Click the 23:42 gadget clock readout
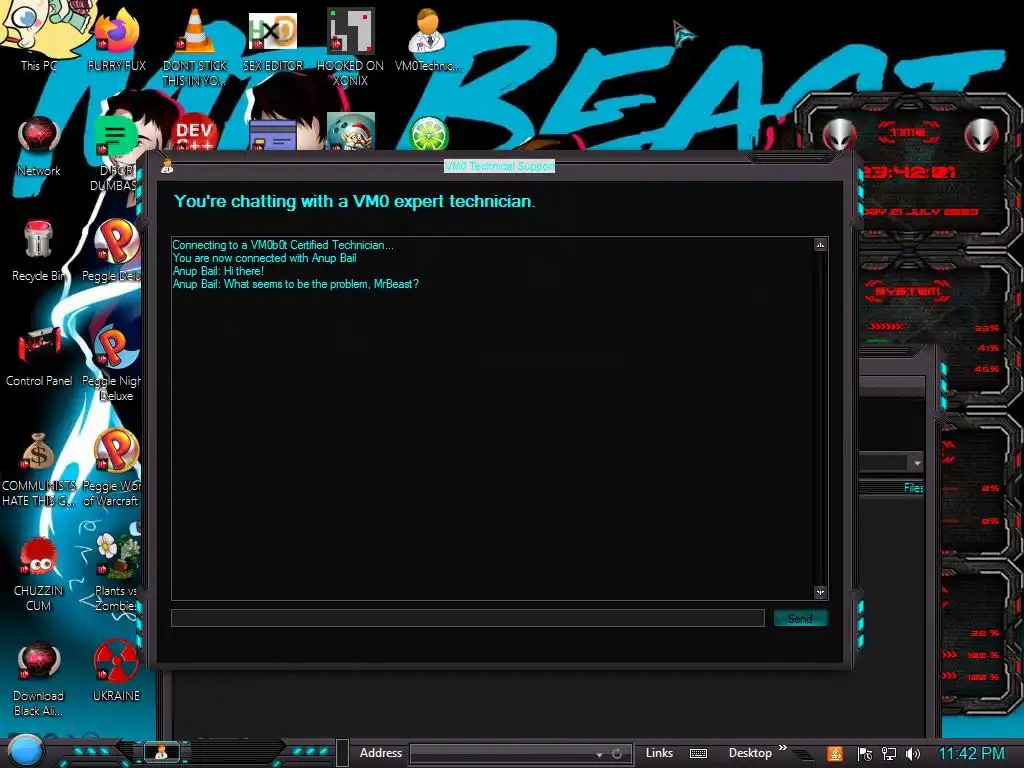The height and width of the screenshot is (768, 1024). coord(910,172)
